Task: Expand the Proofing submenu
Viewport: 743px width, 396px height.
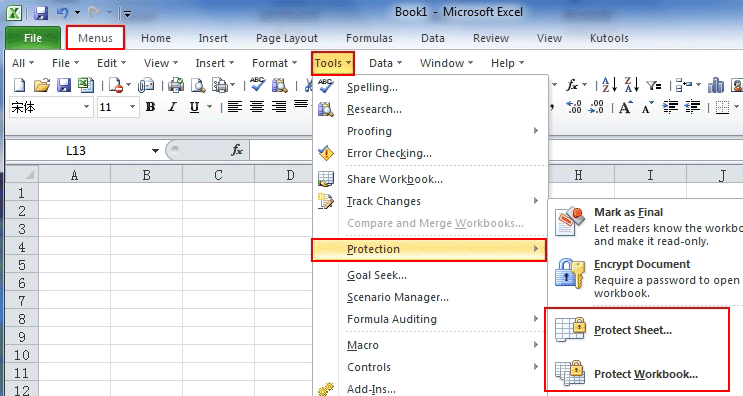Action: coord(430,131)
